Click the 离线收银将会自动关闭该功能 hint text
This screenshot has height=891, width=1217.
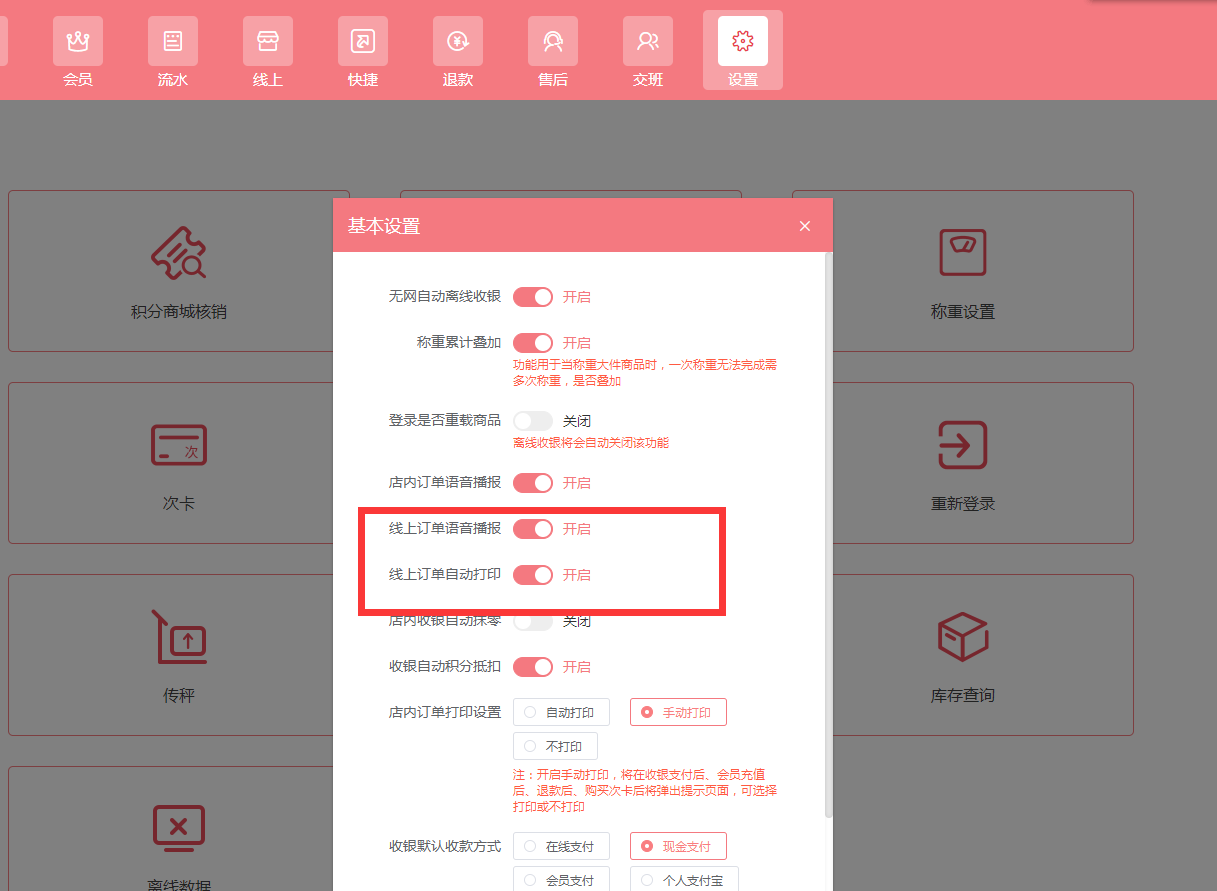point(591,443)
